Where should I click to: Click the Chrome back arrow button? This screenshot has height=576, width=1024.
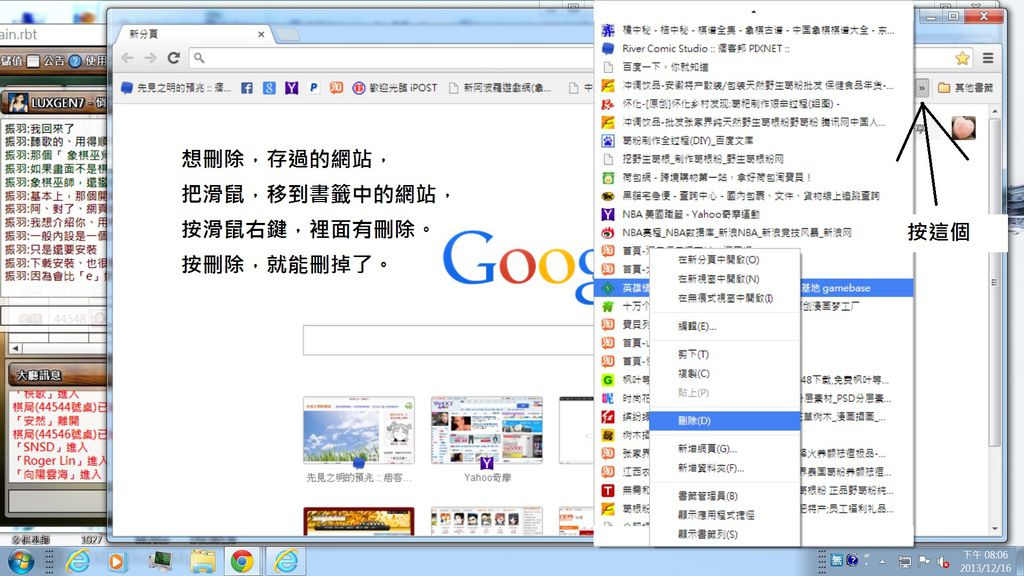127,58
